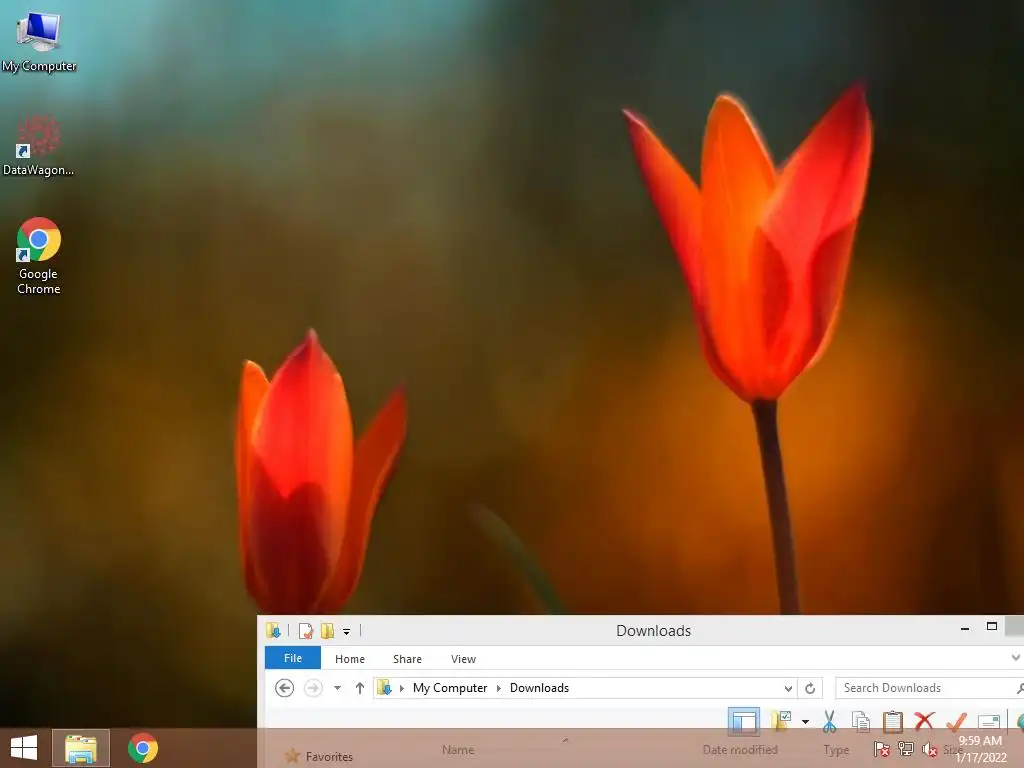Image resolution: width=1024 pixels, height=768 pixels.
Task: Switch to the Share ribbon tab
Action: click(408, 659)
